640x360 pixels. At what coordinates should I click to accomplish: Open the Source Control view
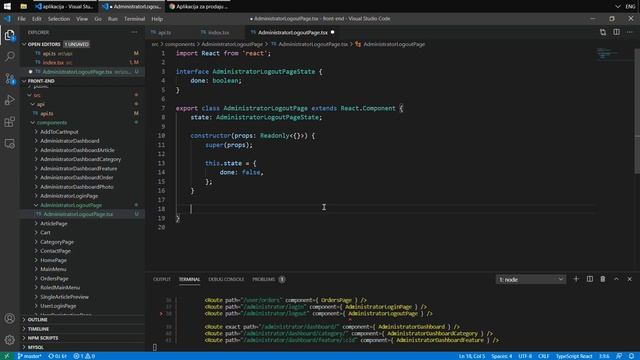[x=9, y=78]
